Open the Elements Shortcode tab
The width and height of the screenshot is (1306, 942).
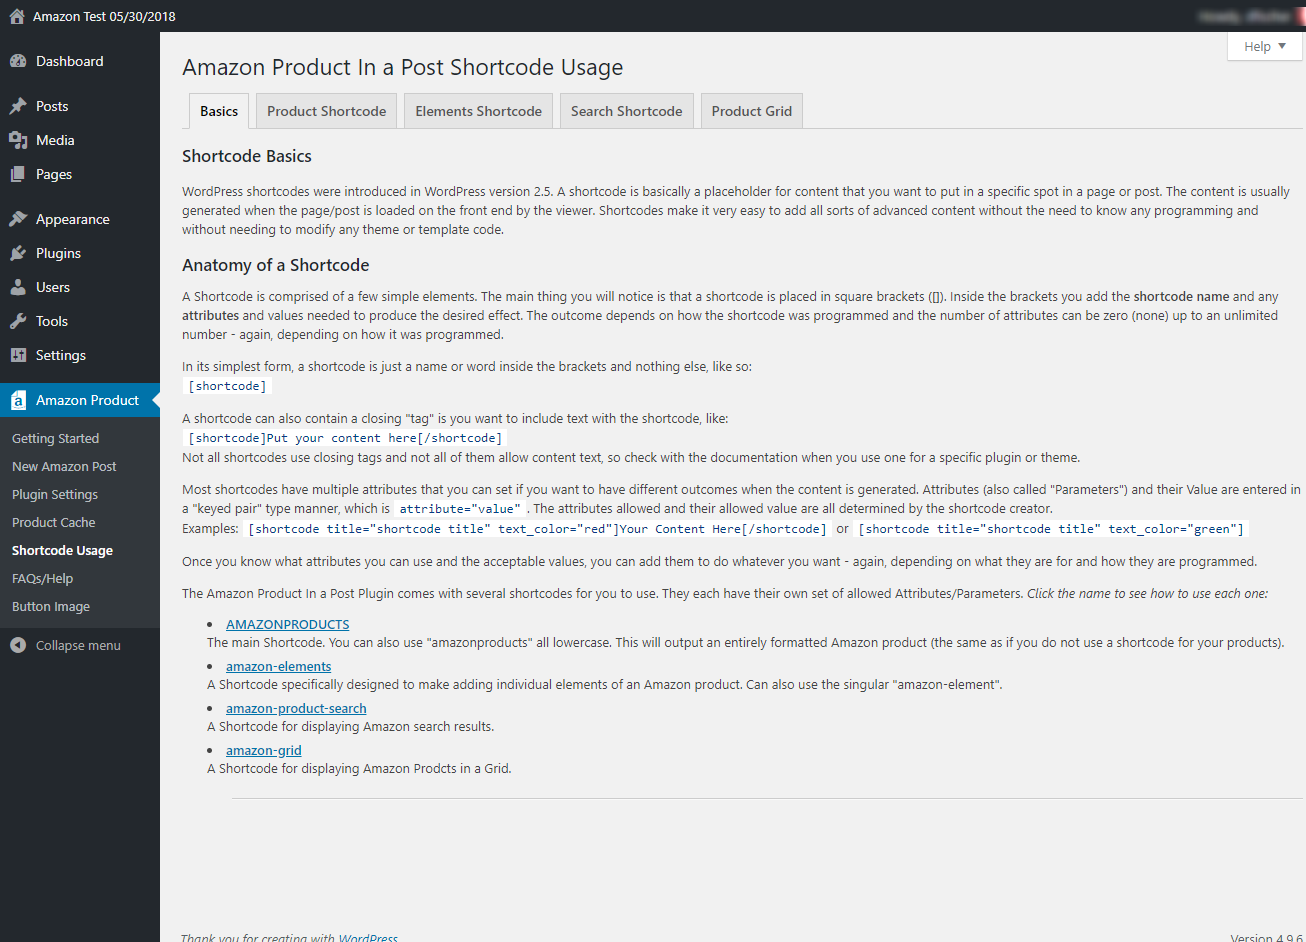[478, 111]
